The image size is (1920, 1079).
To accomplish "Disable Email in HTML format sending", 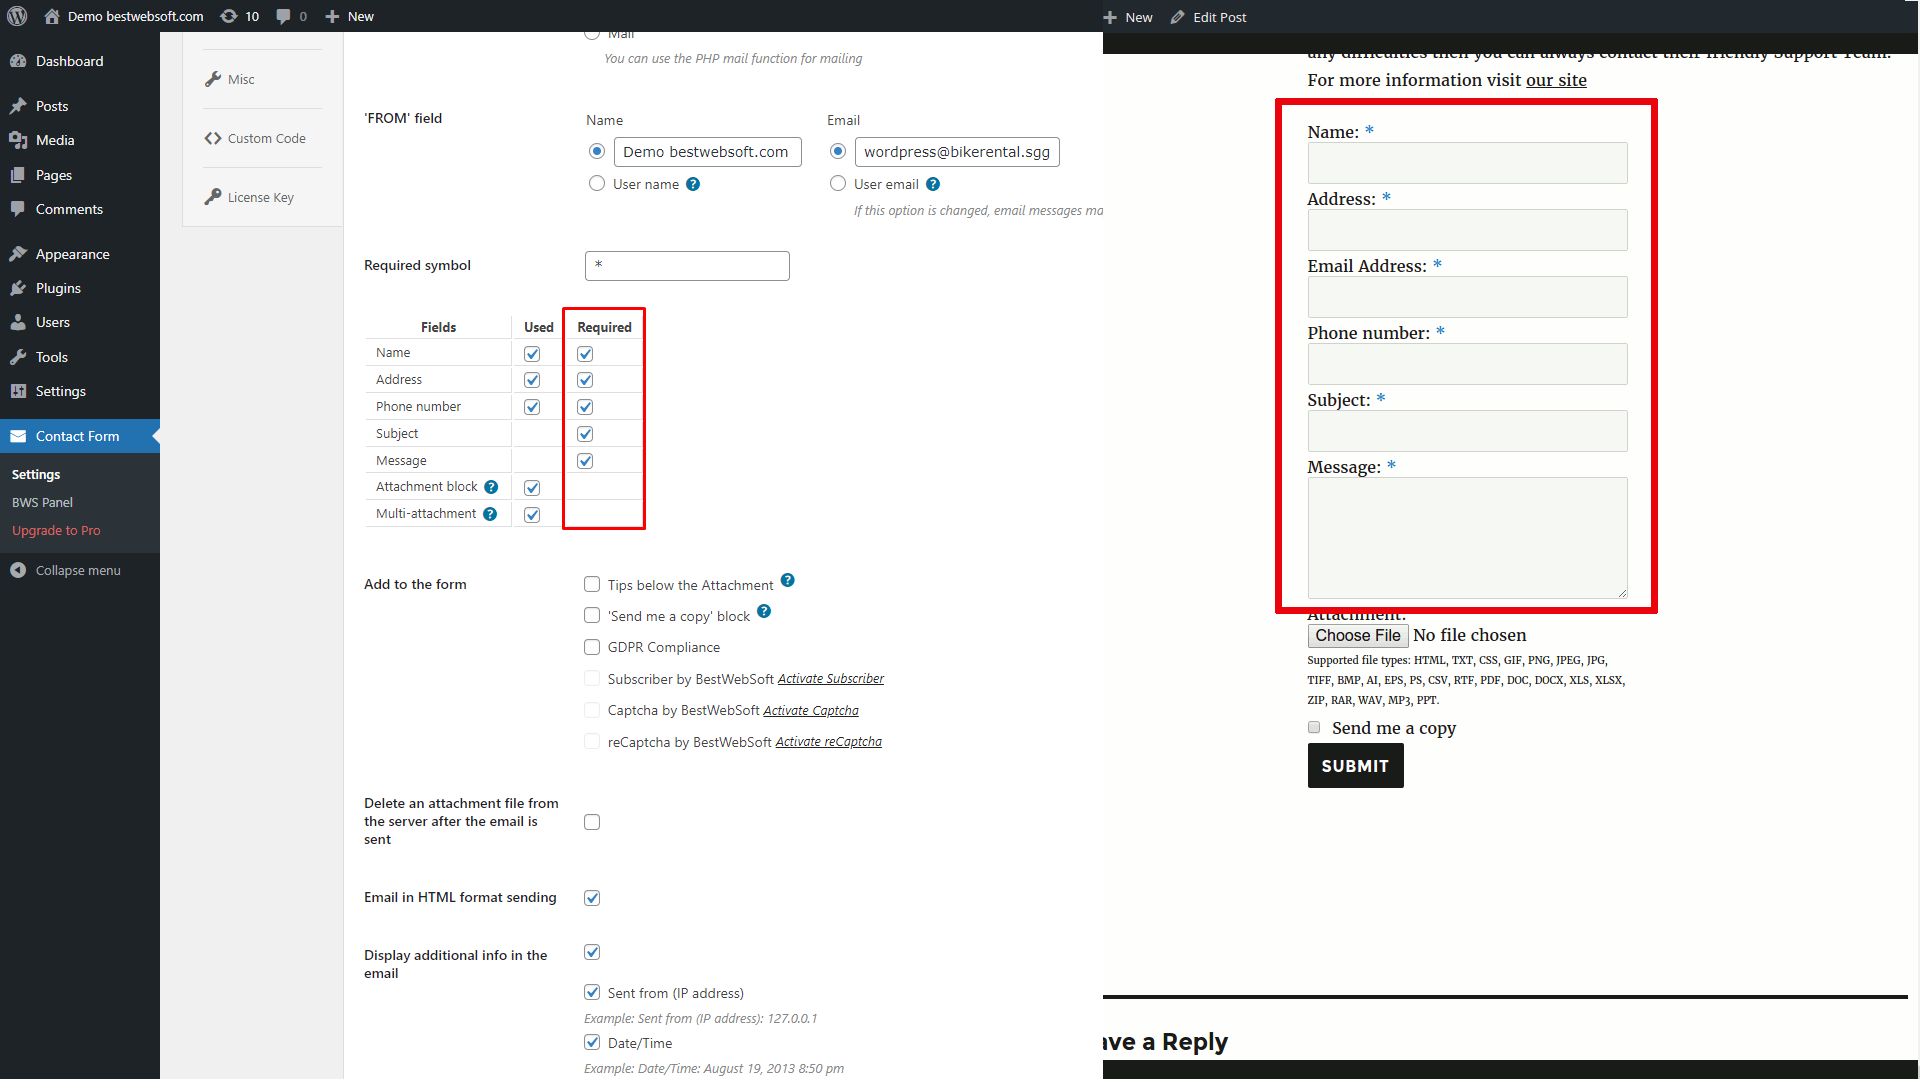I will 592,897.
